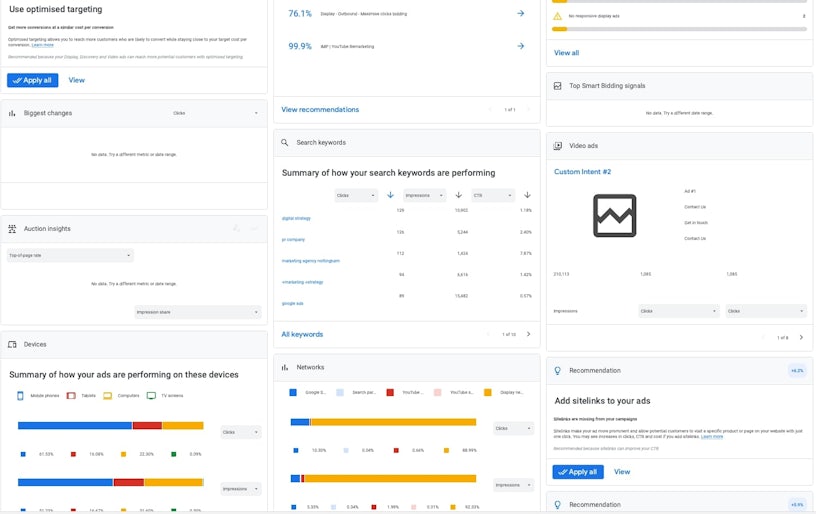Expand the Top-of-page rate dropdown
The width and height of the screenshot is (816, 514).
click(70, 255)
